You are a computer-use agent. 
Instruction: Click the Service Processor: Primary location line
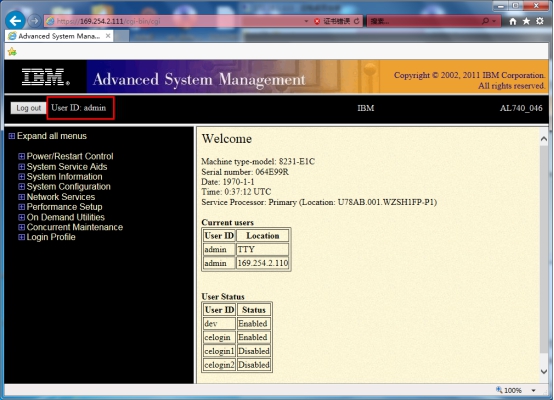319,202
